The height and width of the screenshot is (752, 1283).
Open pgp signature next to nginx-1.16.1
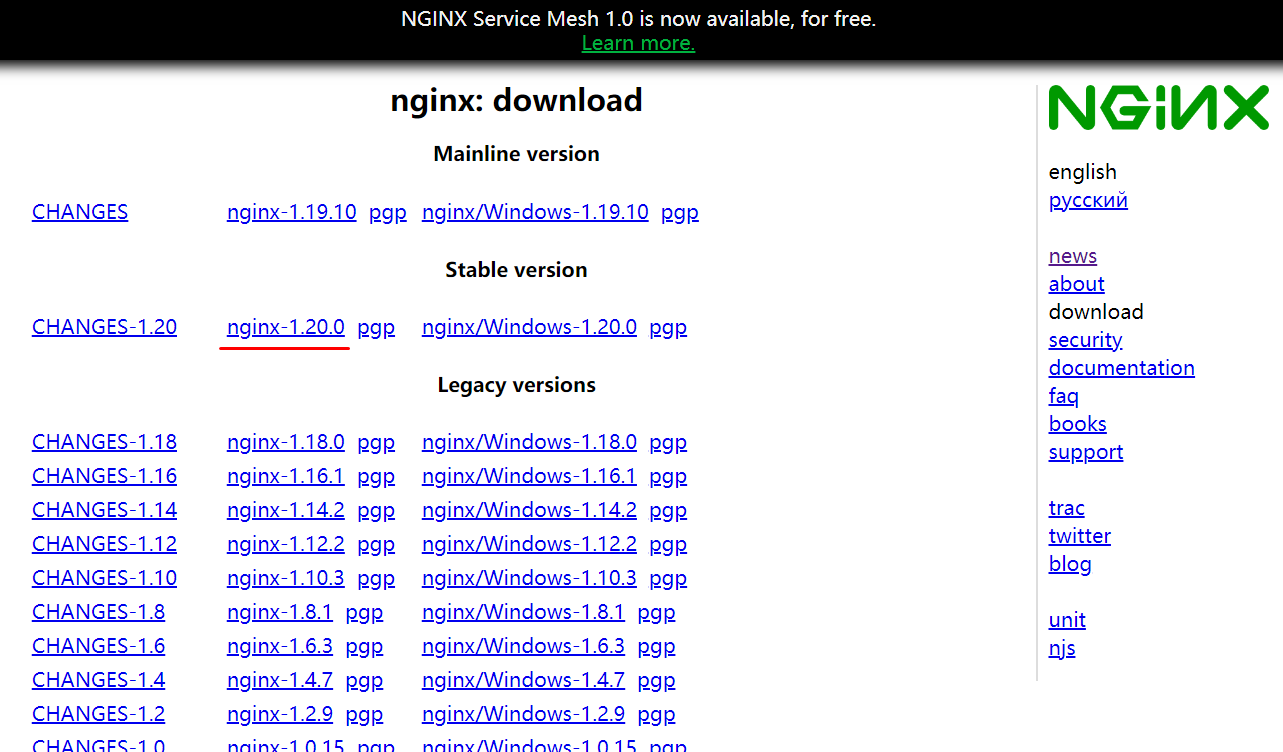click(376, 476)
